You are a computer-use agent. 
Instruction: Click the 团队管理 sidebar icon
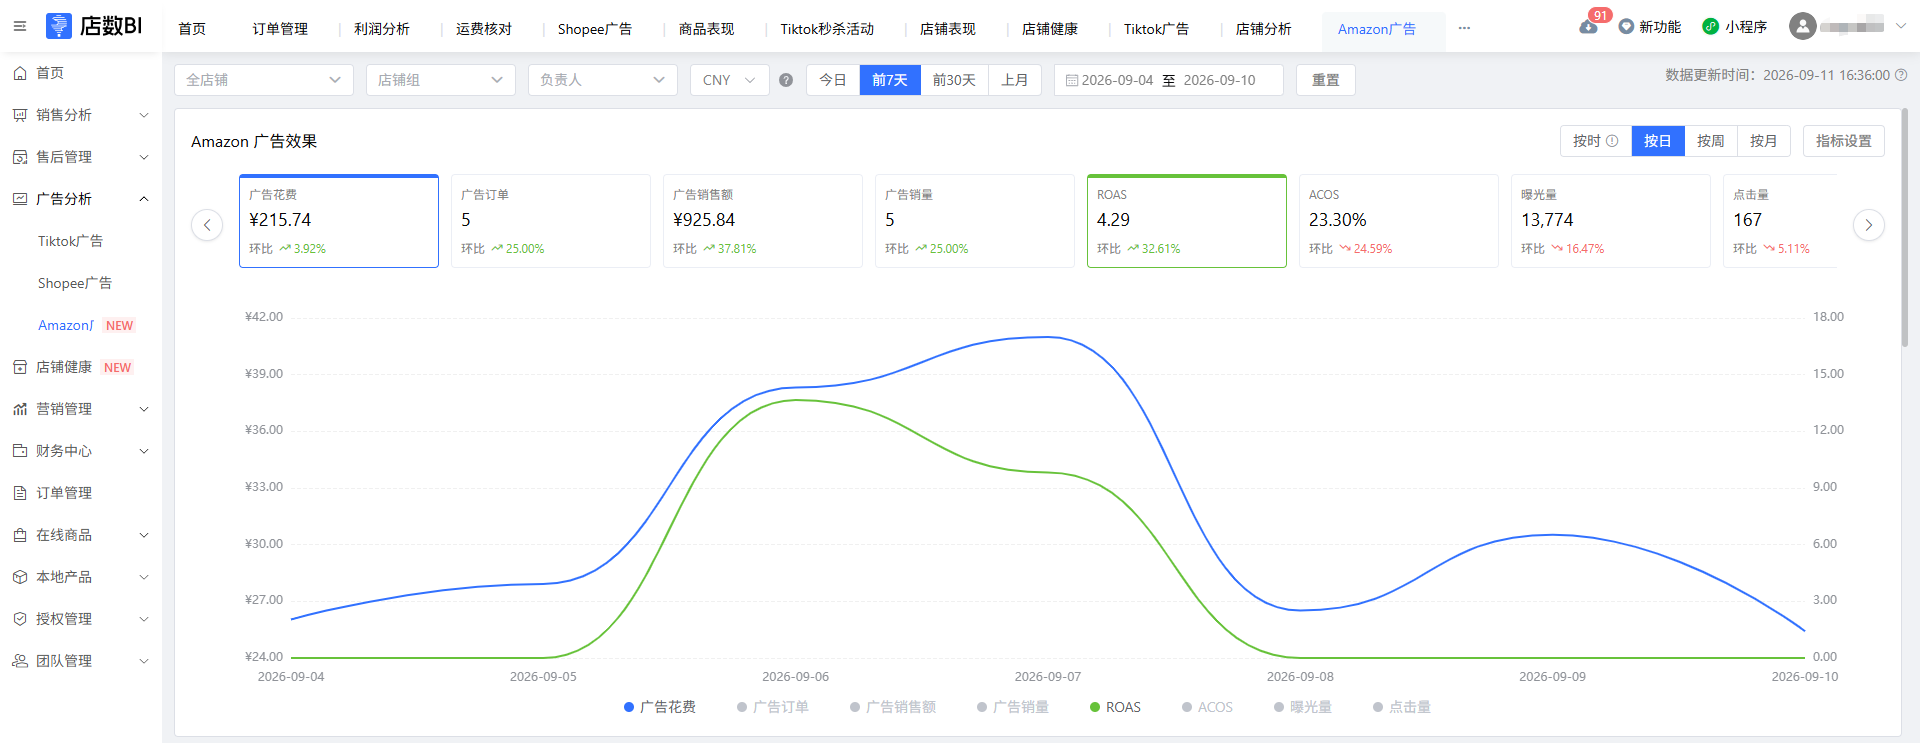point(20,661)
